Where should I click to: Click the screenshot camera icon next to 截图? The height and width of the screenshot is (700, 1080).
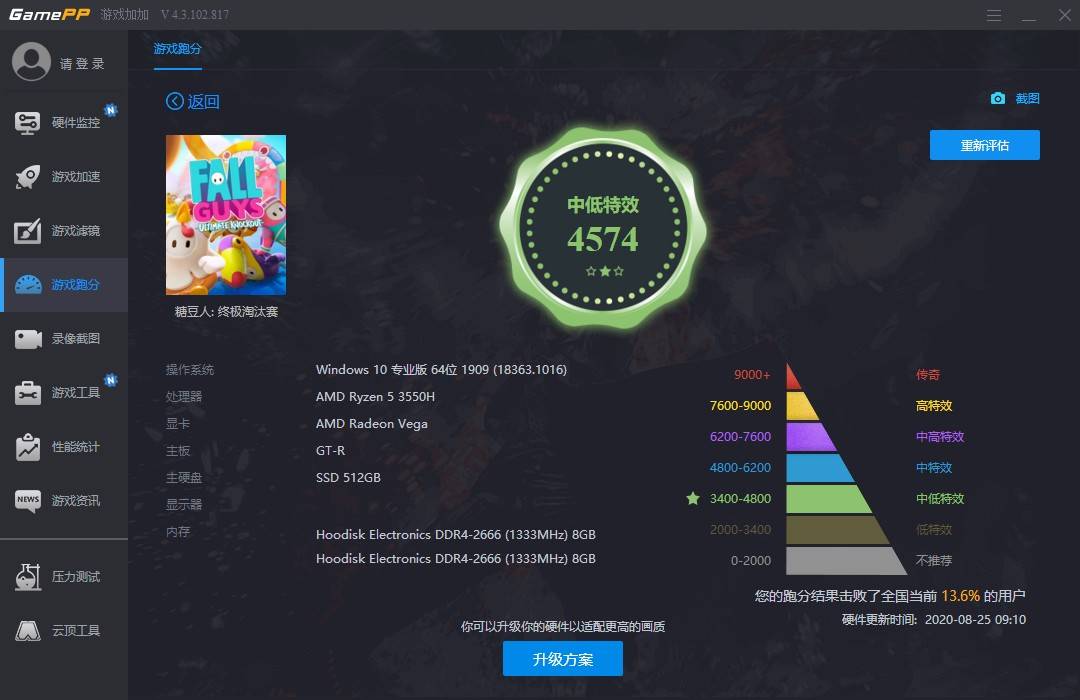[997, 99]
